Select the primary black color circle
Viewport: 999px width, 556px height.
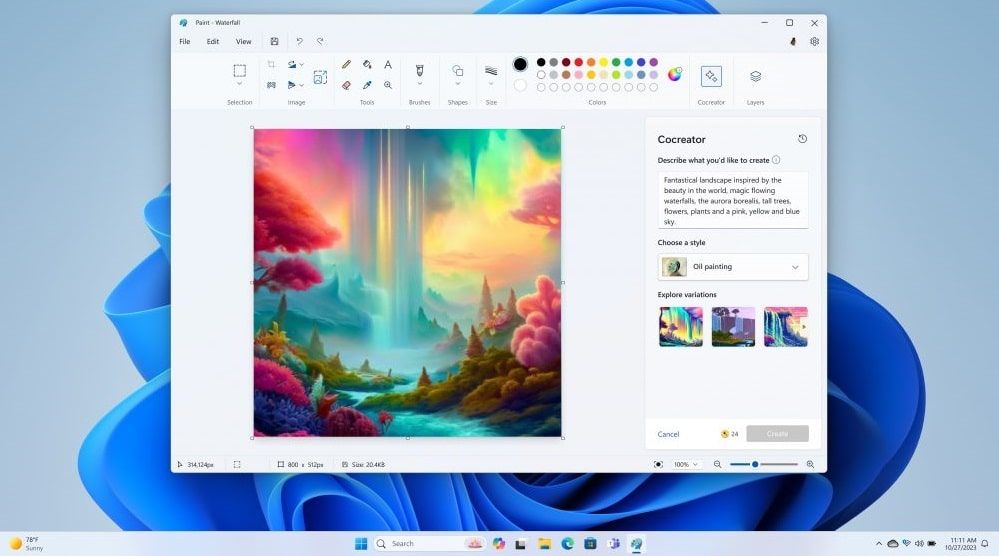[x=520, y=64]
